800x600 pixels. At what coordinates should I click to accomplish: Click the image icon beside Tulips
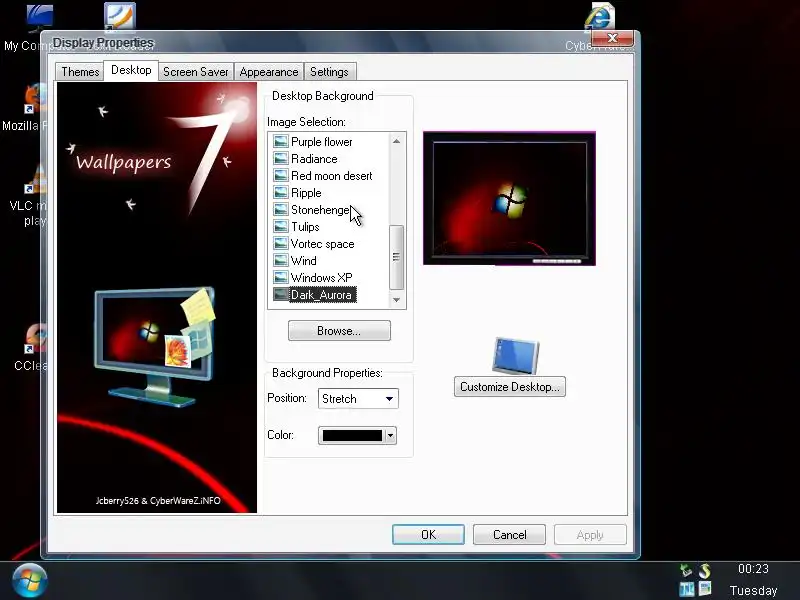281,227
